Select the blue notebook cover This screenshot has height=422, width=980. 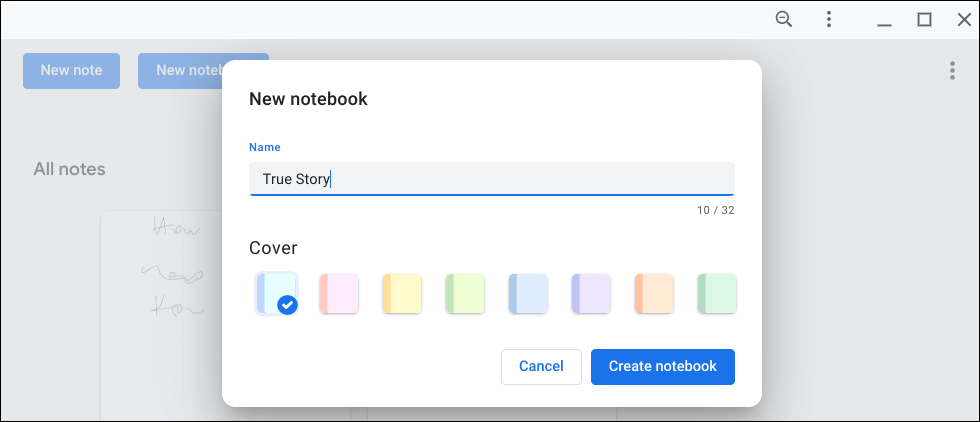pyautogui.click(x=528, y=293)
